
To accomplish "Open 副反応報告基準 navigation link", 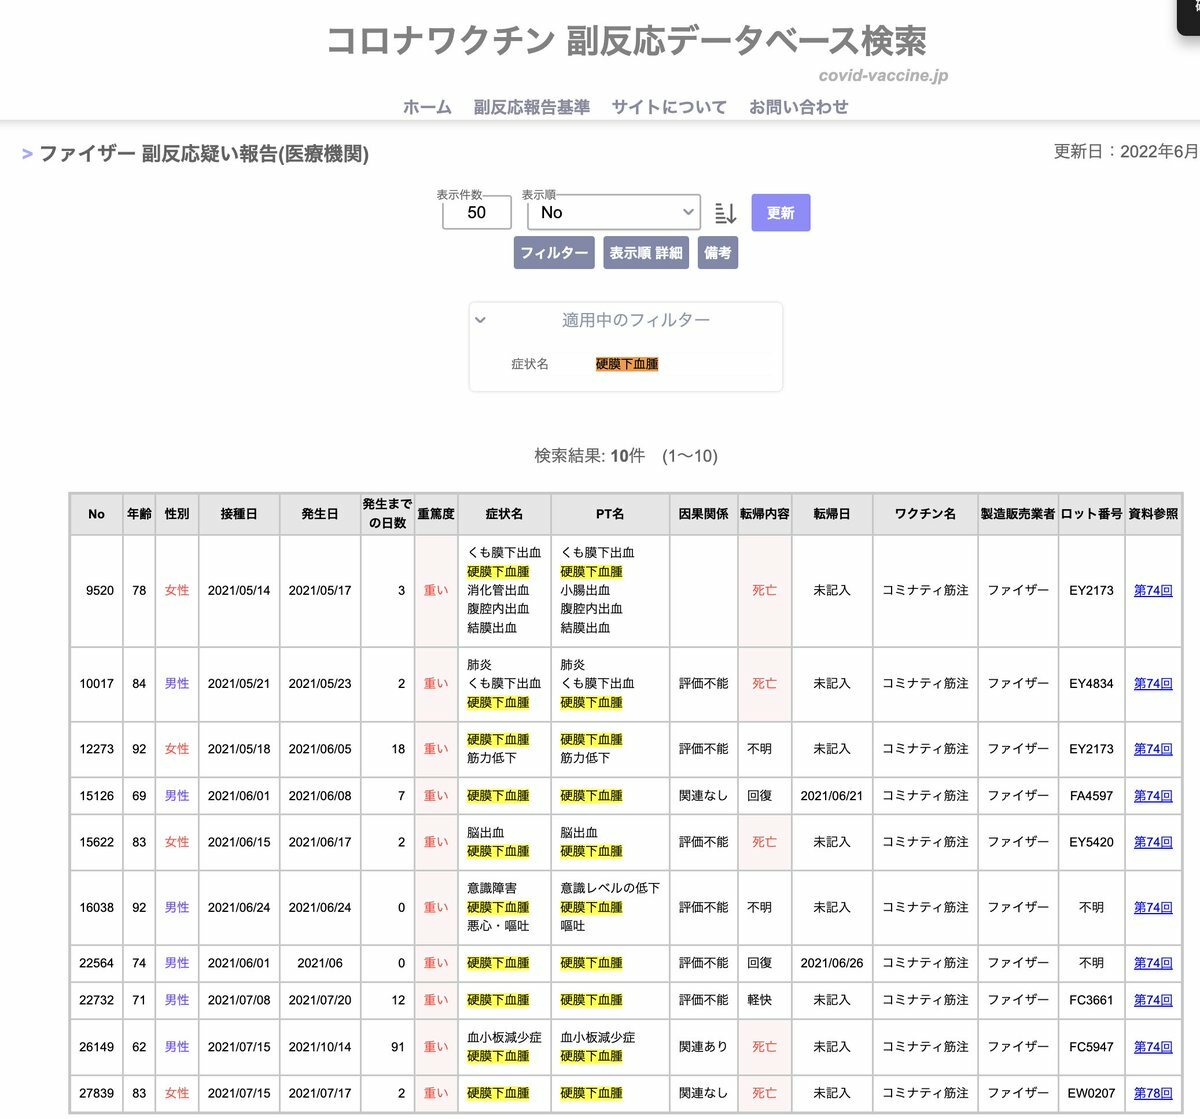I will (x=531, y=107).
